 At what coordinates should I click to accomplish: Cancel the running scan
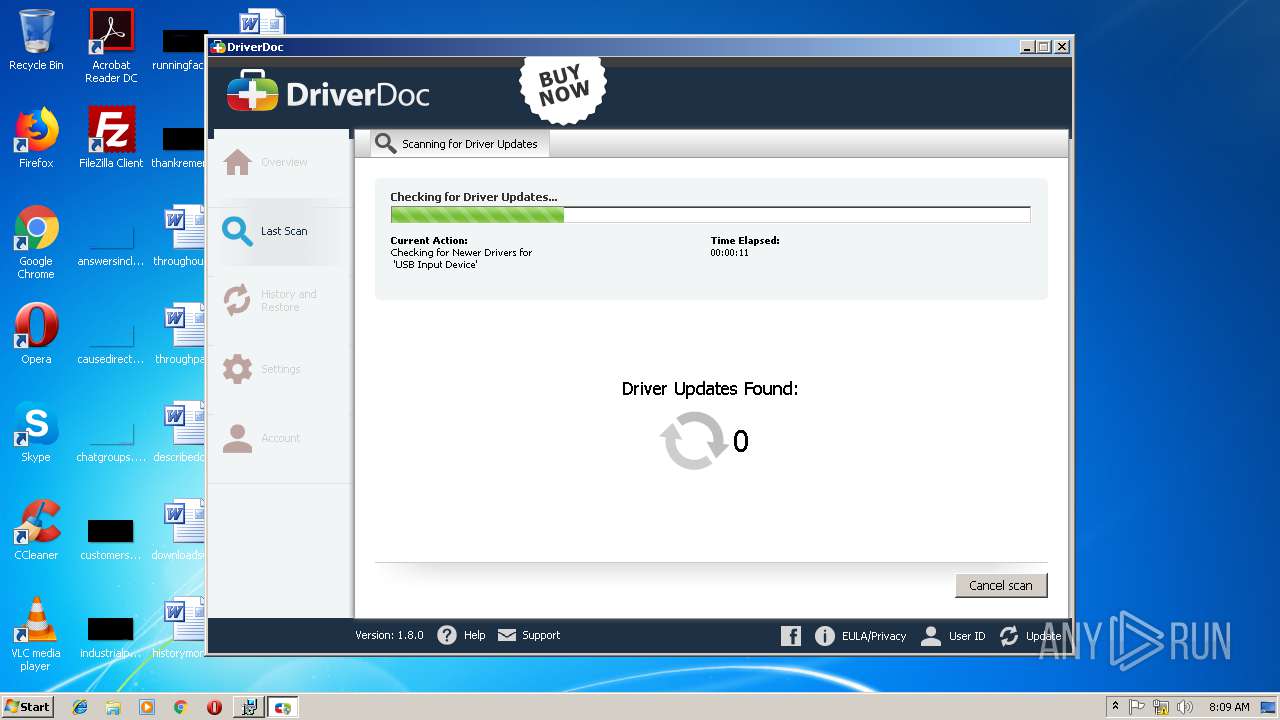[x=1001, y=585]
